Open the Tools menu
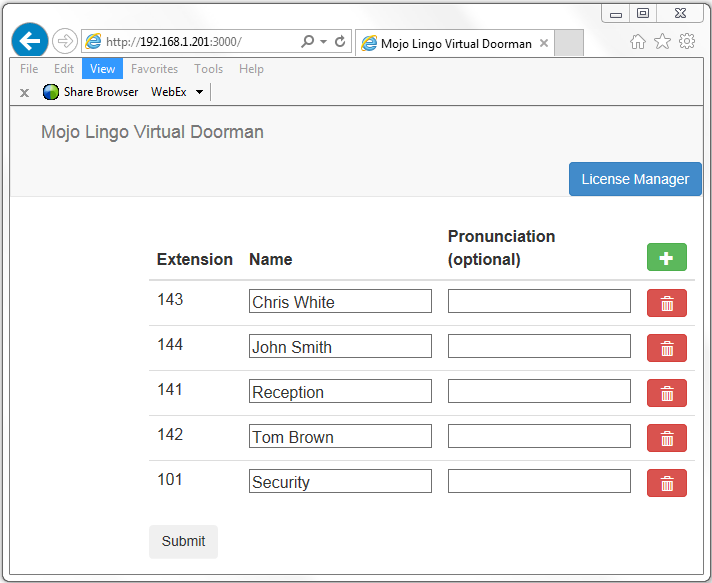Image resolution: width=712 pixels, height=583 pixels. coord(208,69)
